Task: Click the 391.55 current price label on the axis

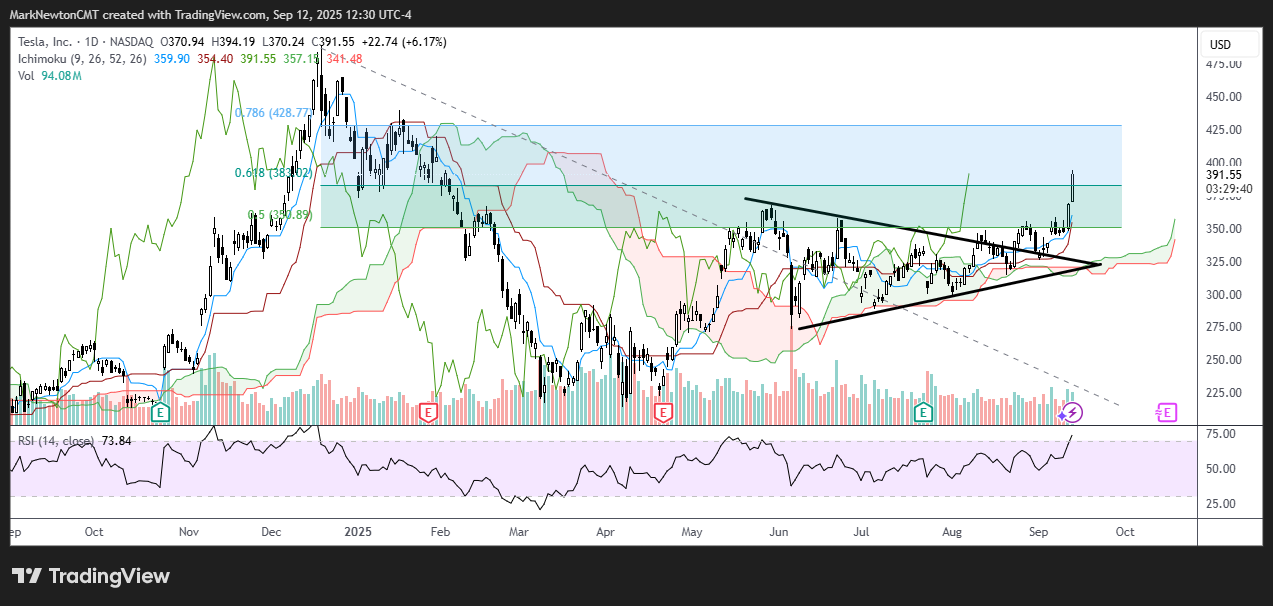Action: [1226, 173]
